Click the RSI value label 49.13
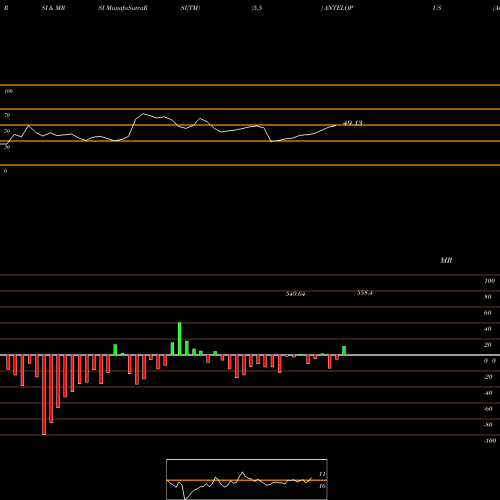The height and width of the screenshot is (500, 500). [x=353, y=123]
